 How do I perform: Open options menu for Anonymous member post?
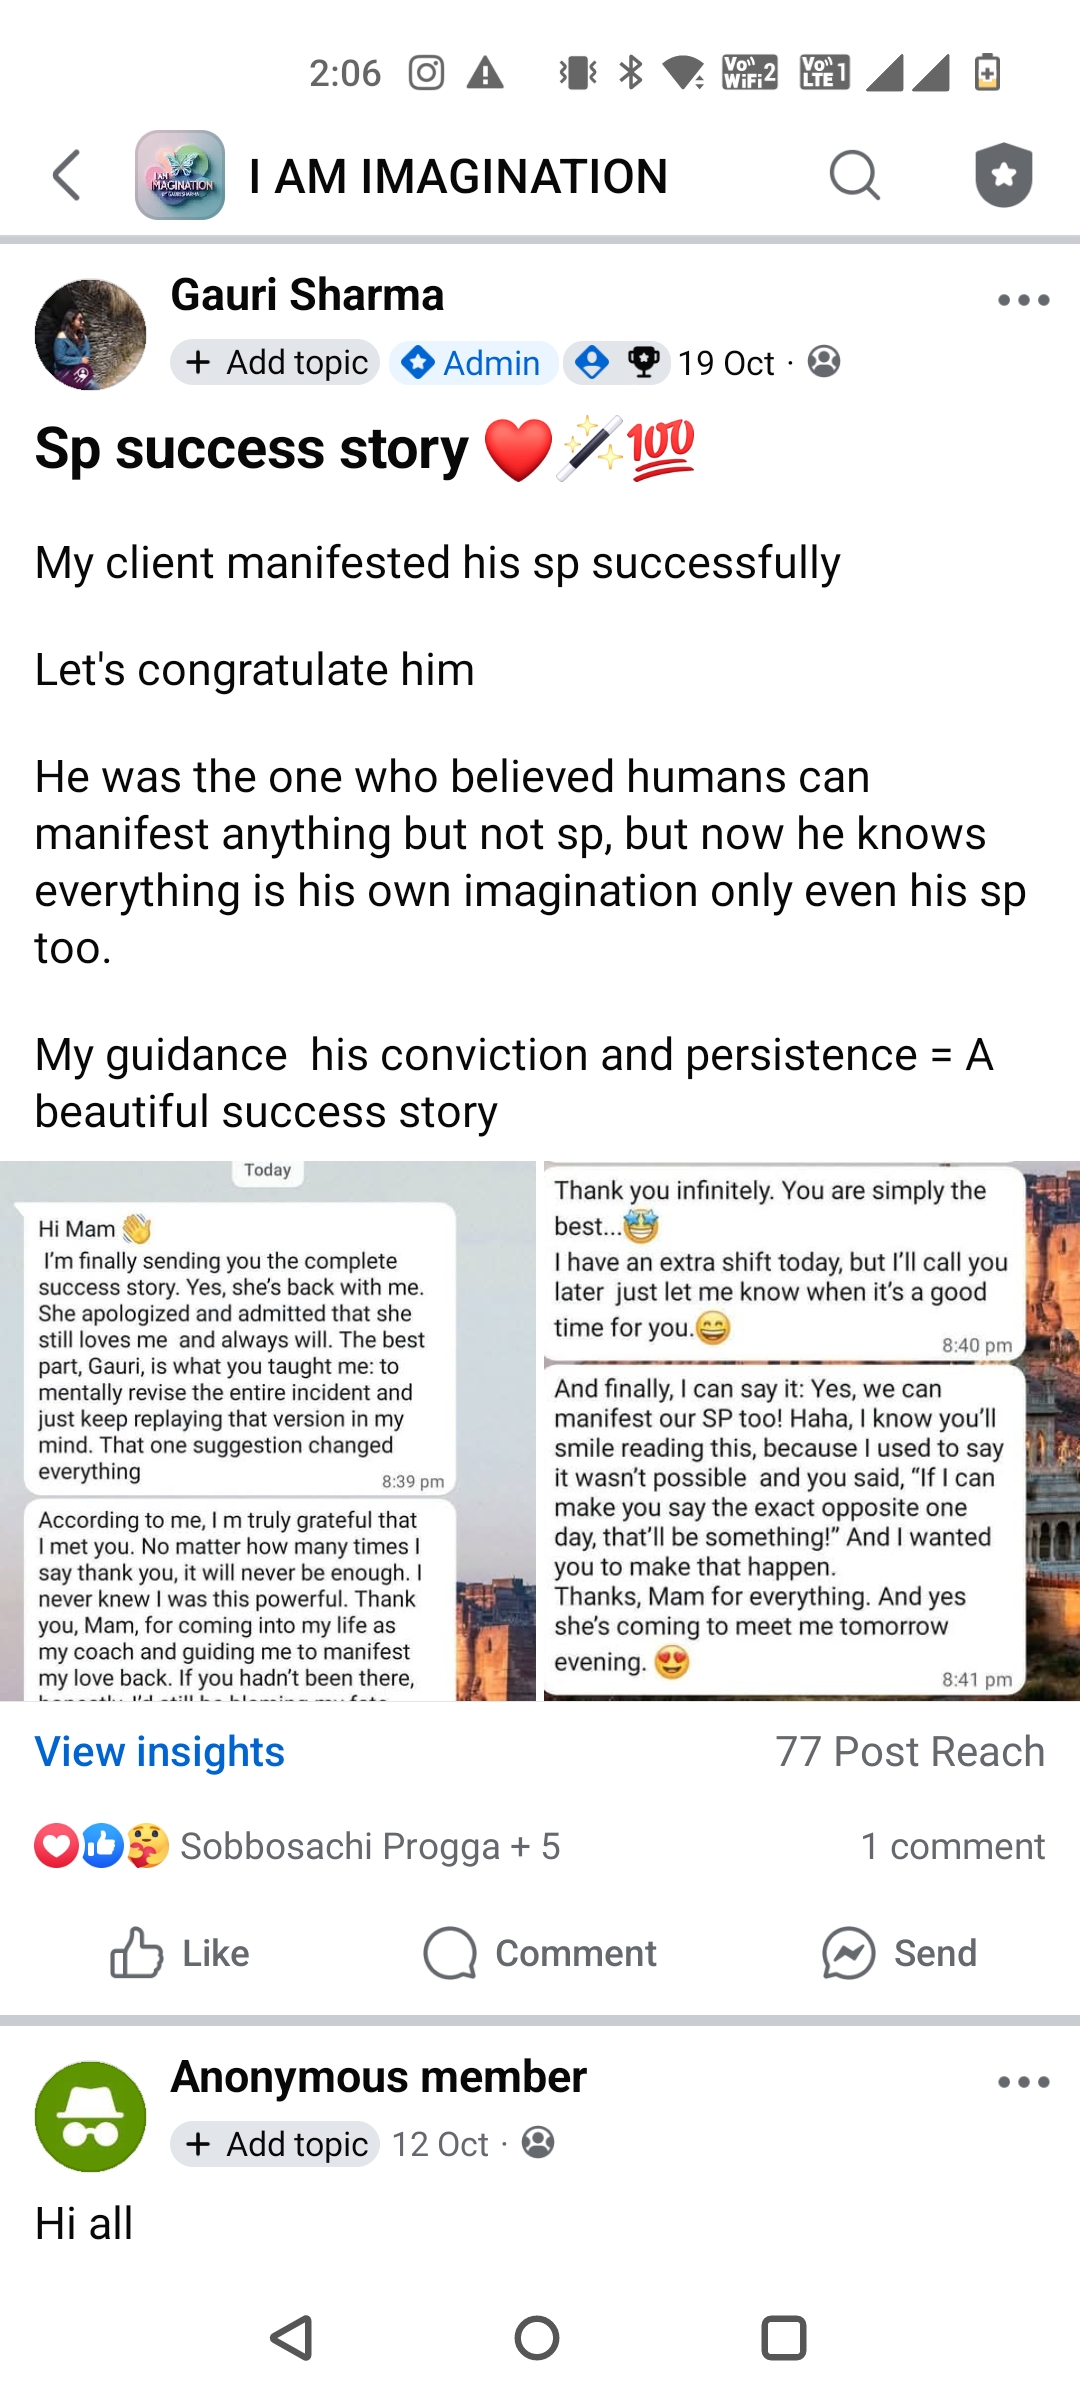1023,2082
